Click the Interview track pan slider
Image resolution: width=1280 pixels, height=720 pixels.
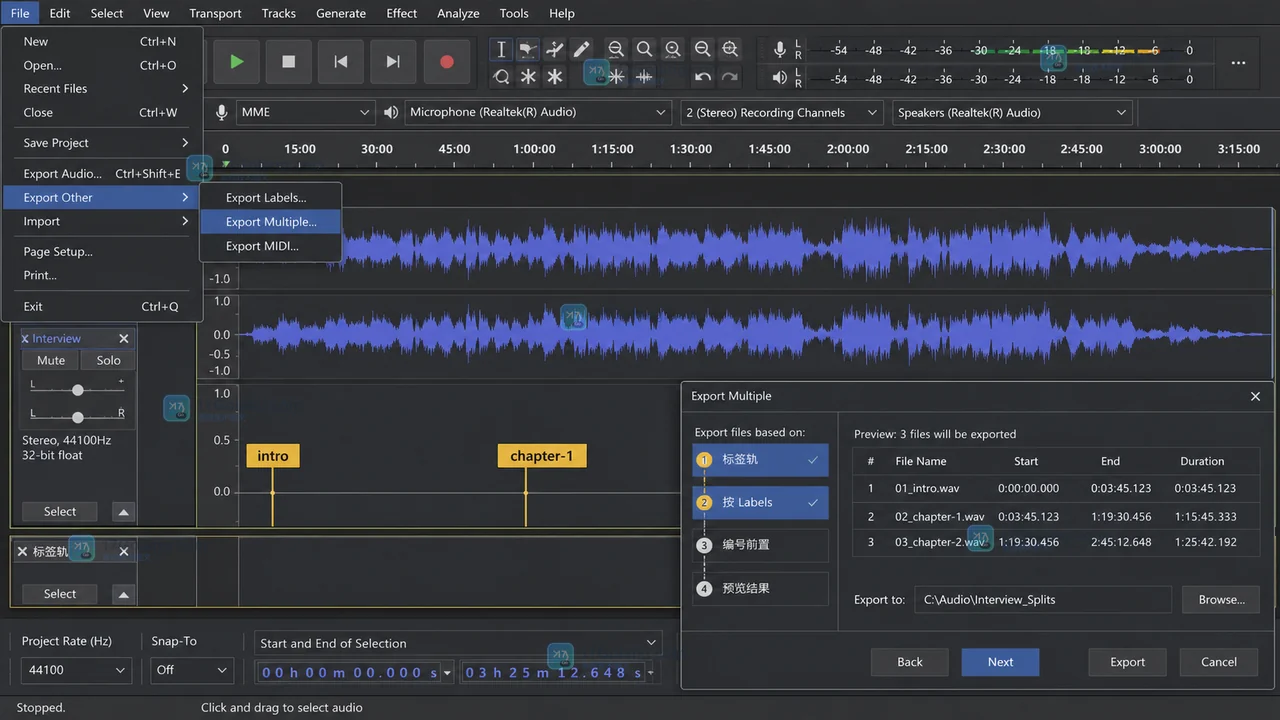[77, 417]
